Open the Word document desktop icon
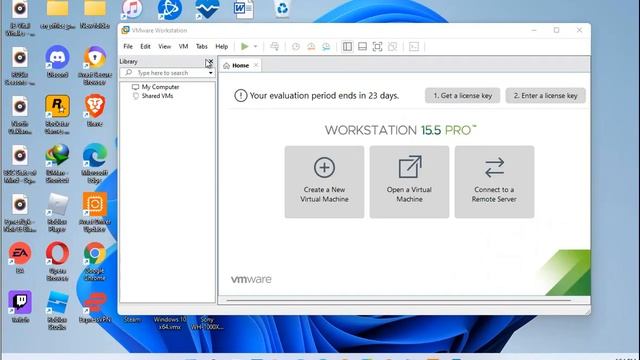 (x=243, y=9)
